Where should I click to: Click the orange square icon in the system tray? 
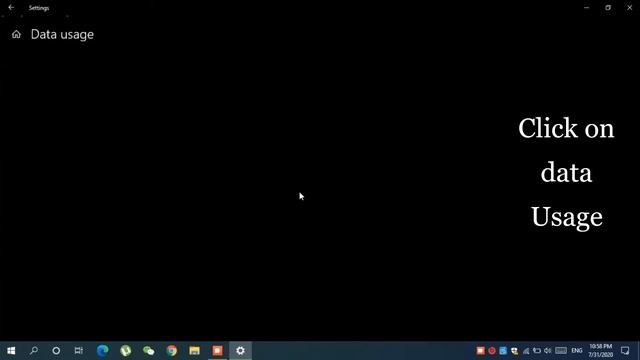click(480, 351)
